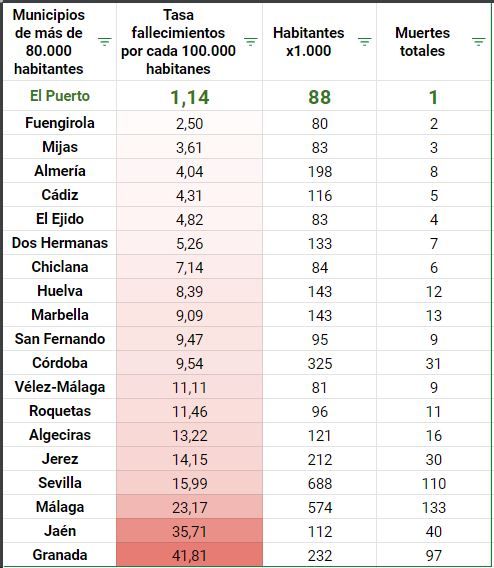The height and width of the screenshot is (568, 494).
Task: Select the Fuengirola municipality cell
Action: [60, 123]
